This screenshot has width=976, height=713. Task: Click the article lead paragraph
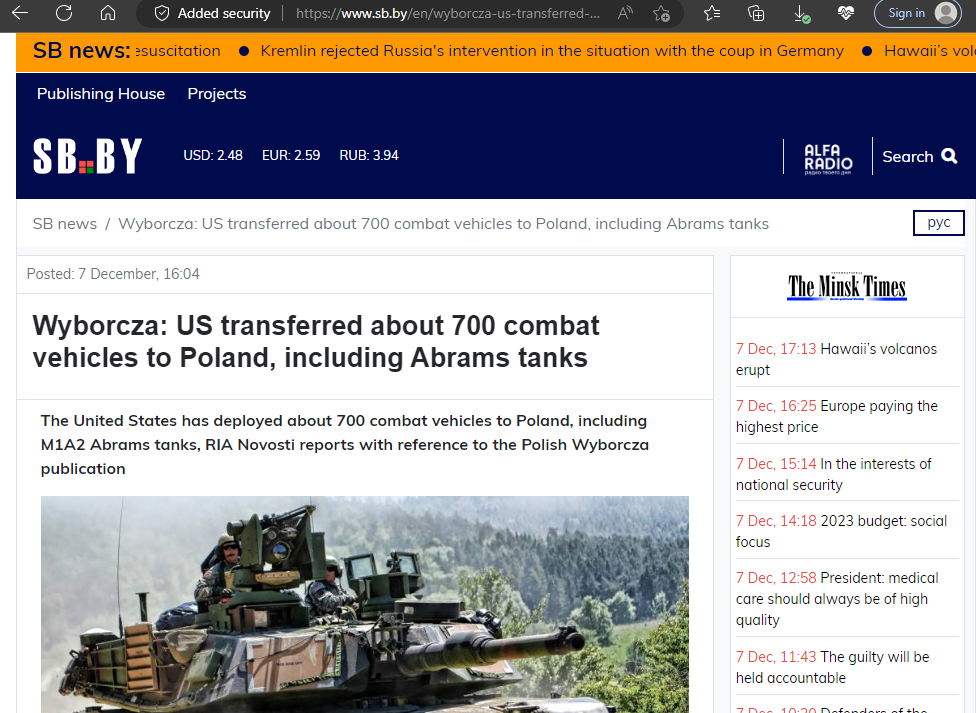(345, 445)
